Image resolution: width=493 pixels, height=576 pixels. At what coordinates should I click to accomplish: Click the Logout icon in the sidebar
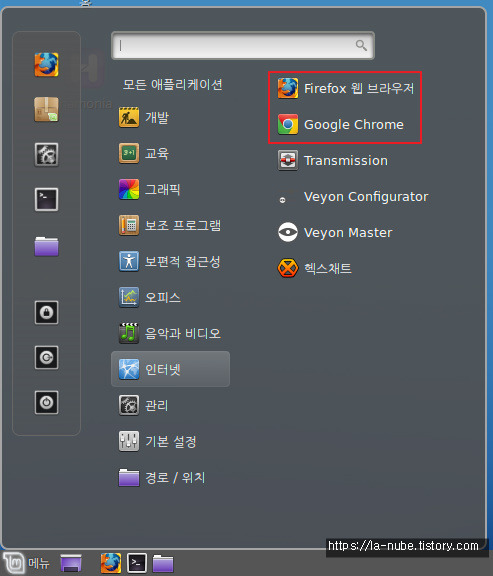pyautogui.click(x=46, y=357)
